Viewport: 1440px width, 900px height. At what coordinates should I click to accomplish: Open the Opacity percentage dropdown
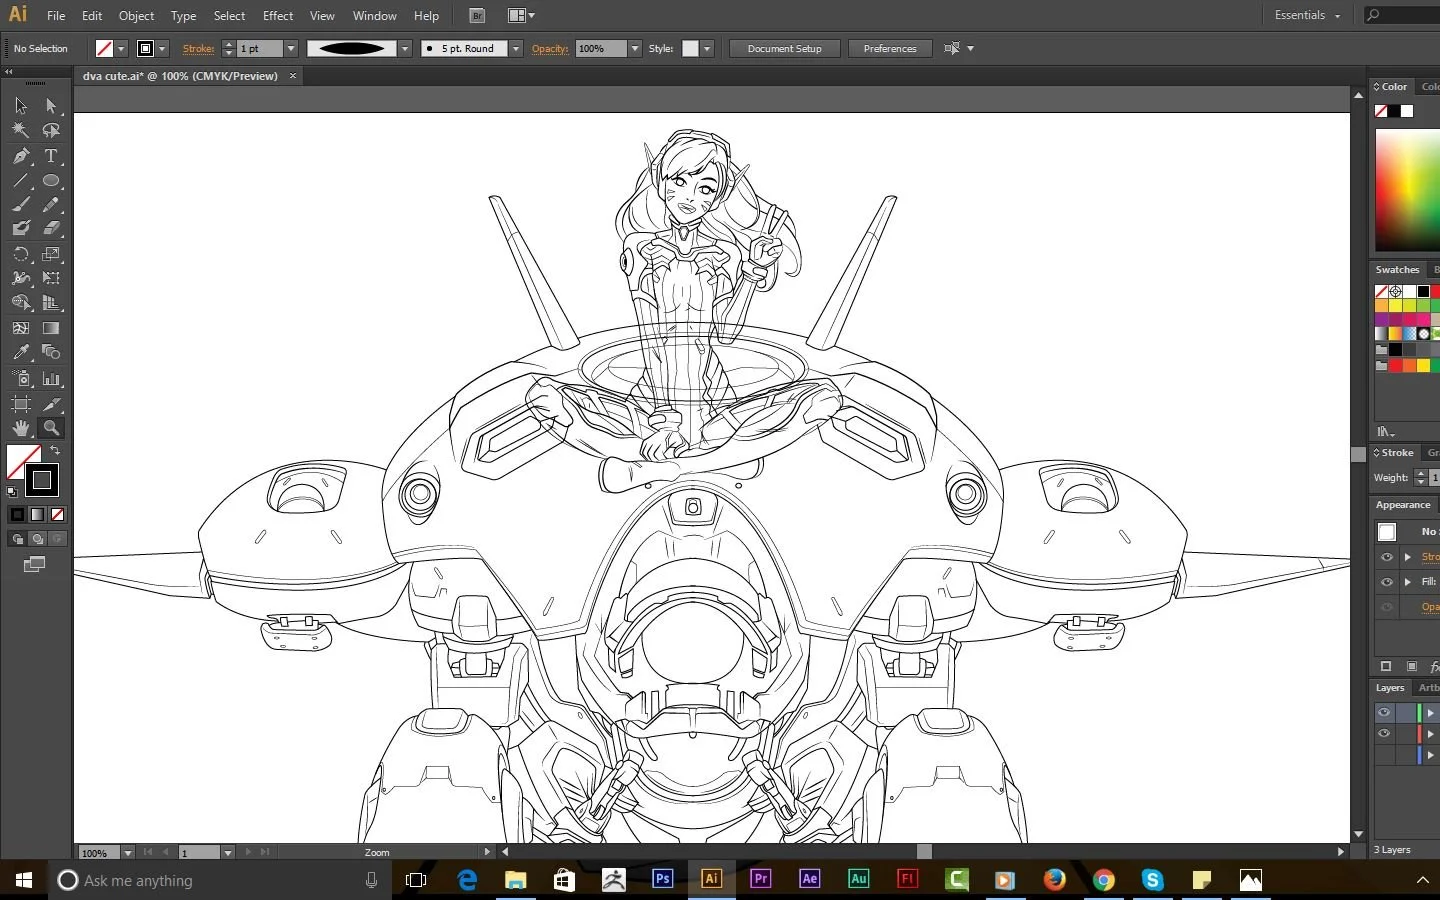coord(634,48)
